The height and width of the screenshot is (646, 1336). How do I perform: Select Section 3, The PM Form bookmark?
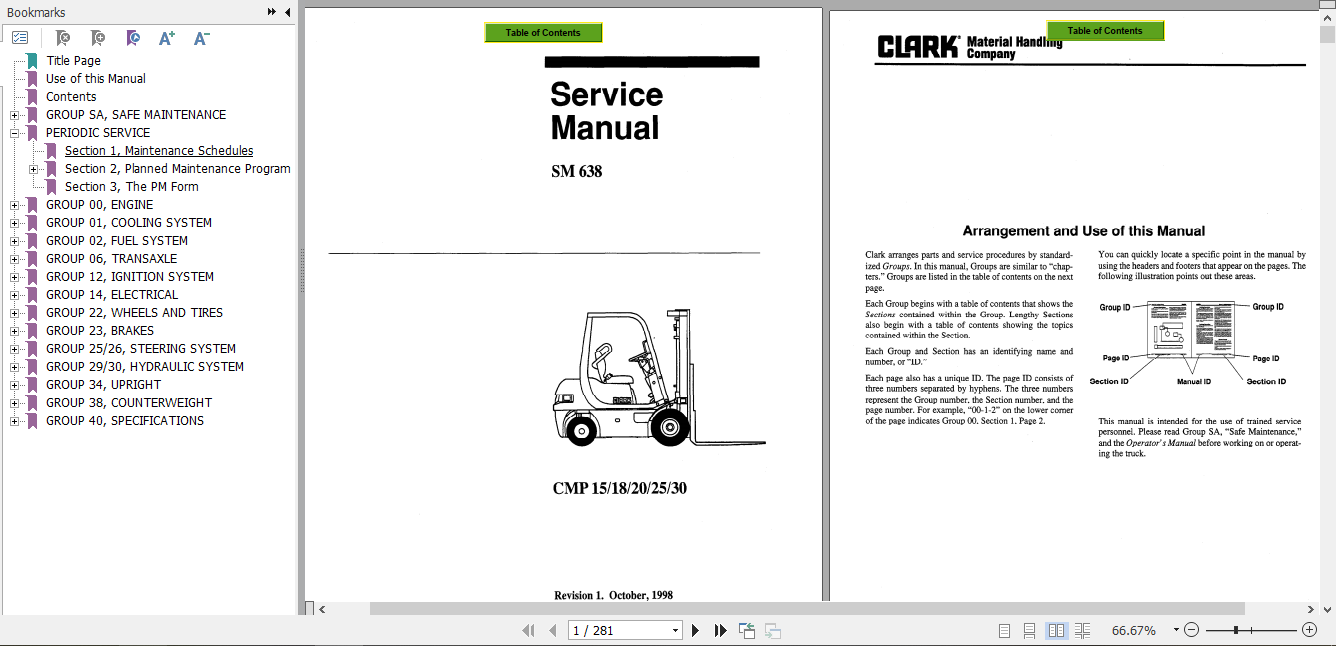tap(131, 187)
